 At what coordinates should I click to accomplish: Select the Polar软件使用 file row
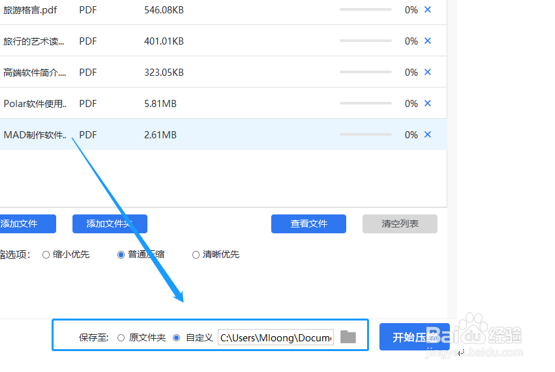click(x=223, y=103)
